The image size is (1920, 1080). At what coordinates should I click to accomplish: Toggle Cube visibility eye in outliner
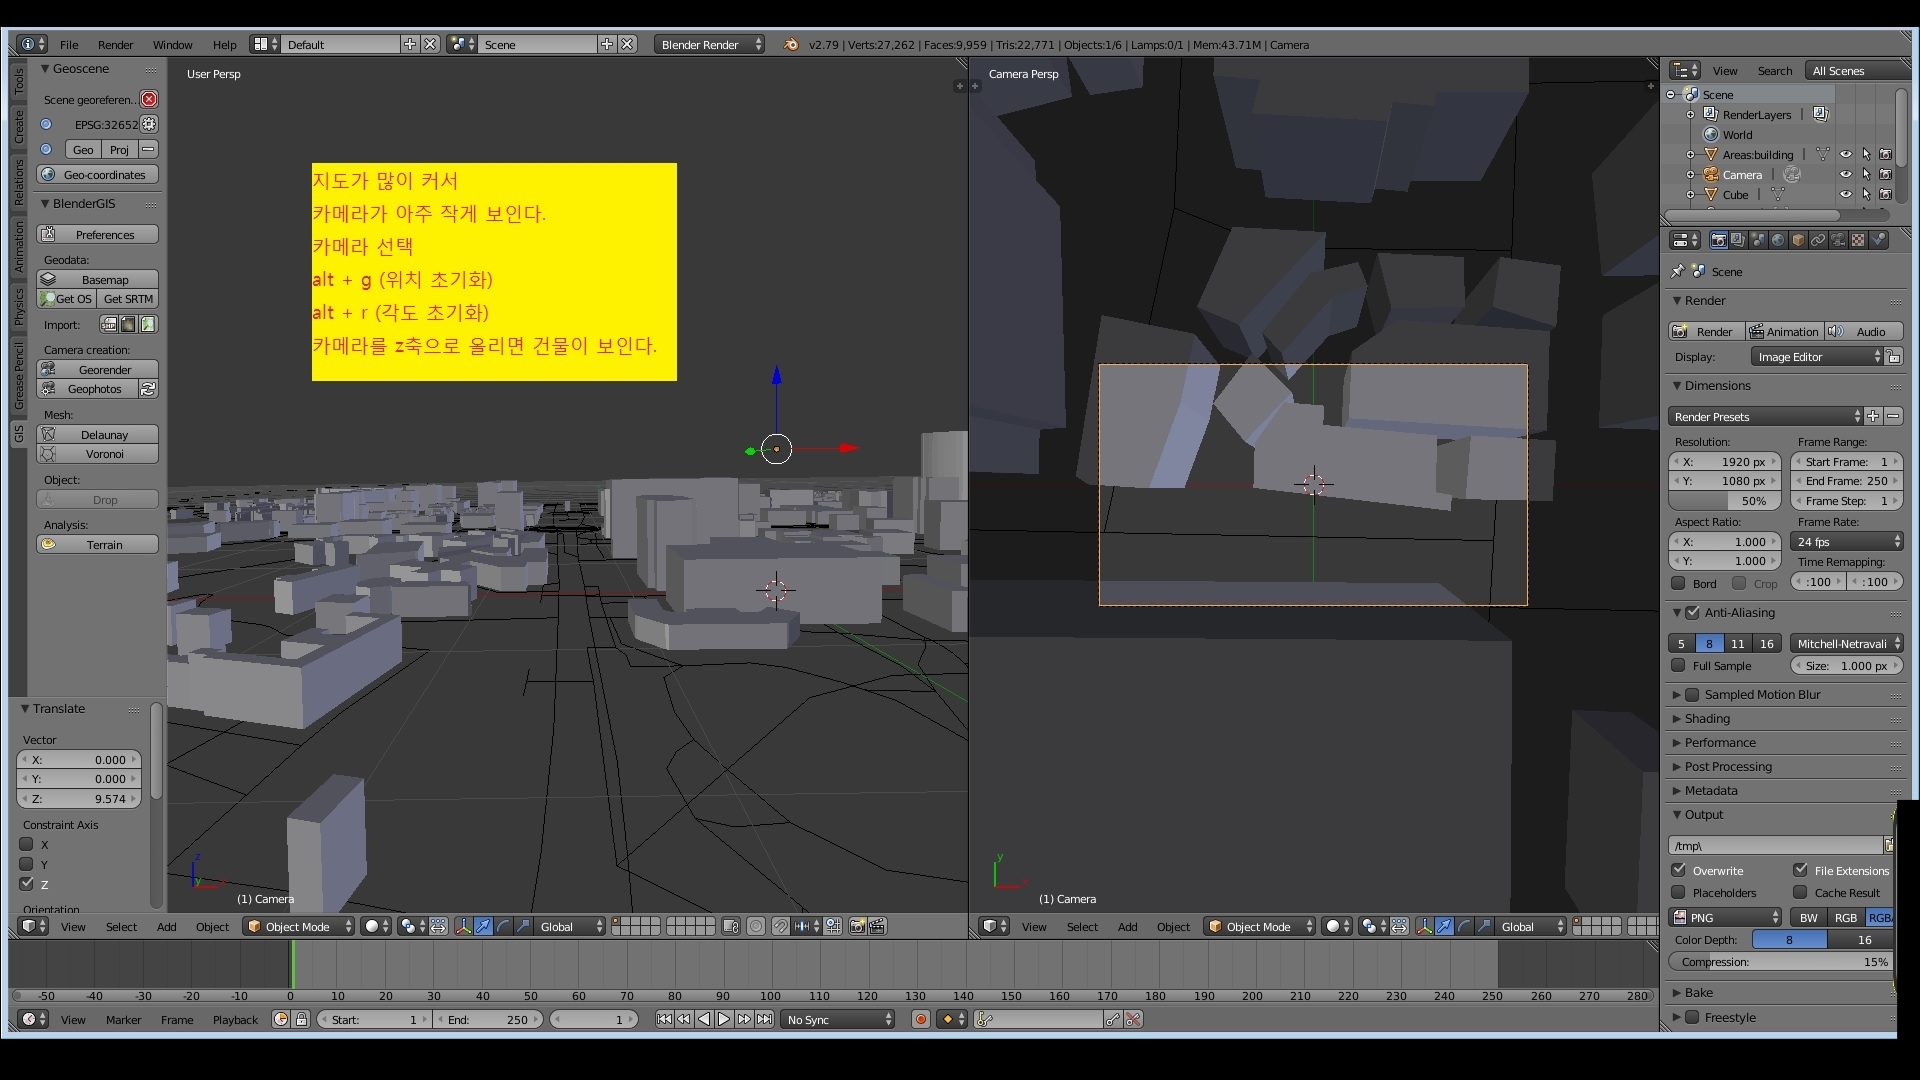click(1846, 194)
